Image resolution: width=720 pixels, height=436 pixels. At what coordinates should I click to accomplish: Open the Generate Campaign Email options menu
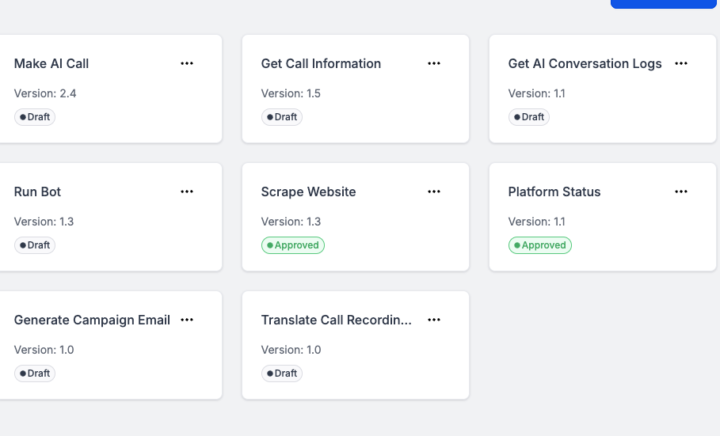point(187,320)
